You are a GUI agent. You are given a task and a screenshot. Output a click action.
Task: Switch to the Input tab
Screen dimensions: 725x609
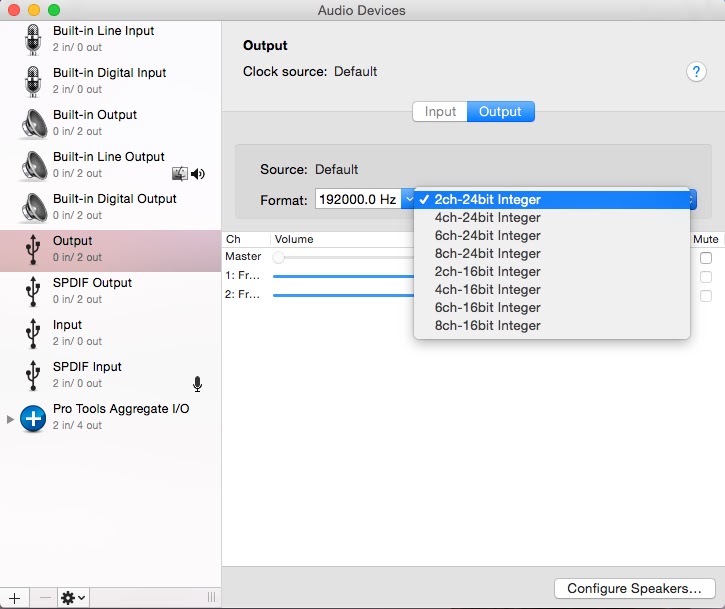(440, 112)
